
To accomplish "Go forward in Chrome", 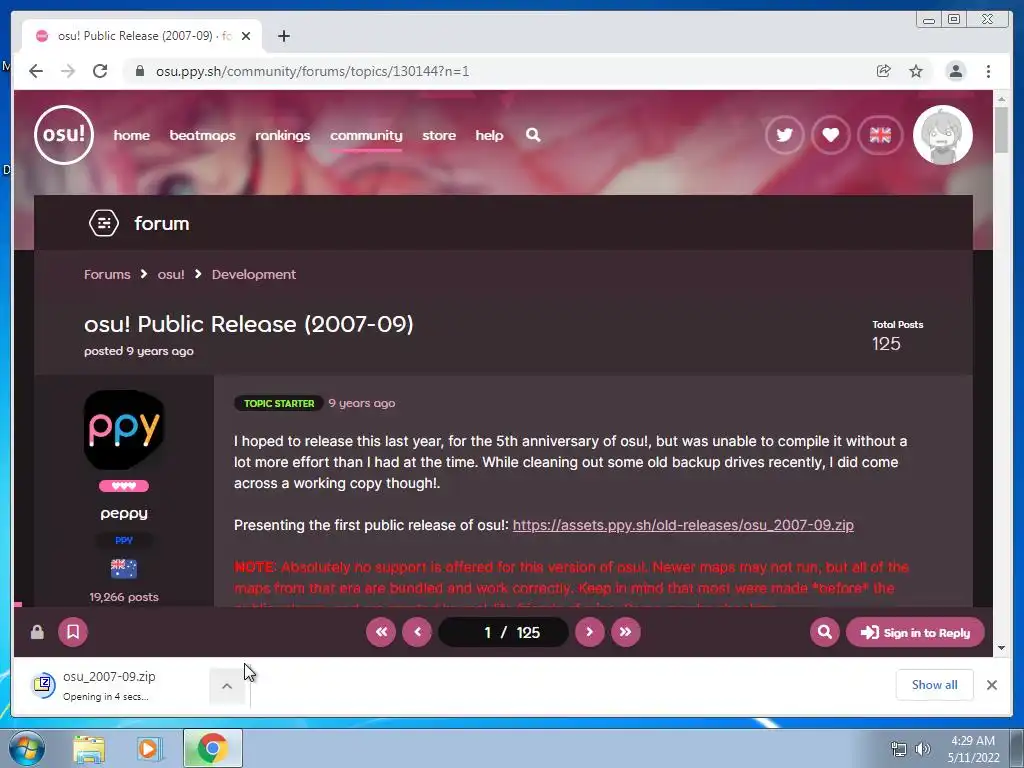I will pyautogui.click(x=68, y=71).
